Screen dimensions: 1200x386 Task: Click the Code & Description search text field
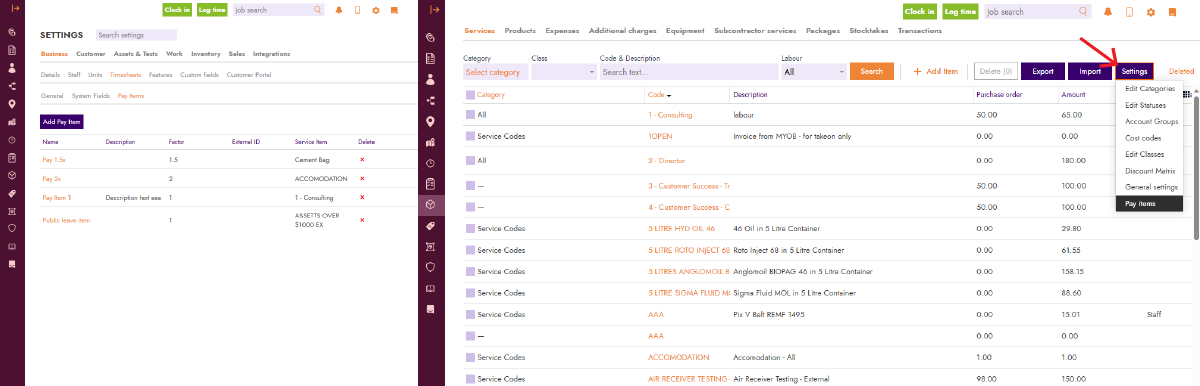point(688,72)
